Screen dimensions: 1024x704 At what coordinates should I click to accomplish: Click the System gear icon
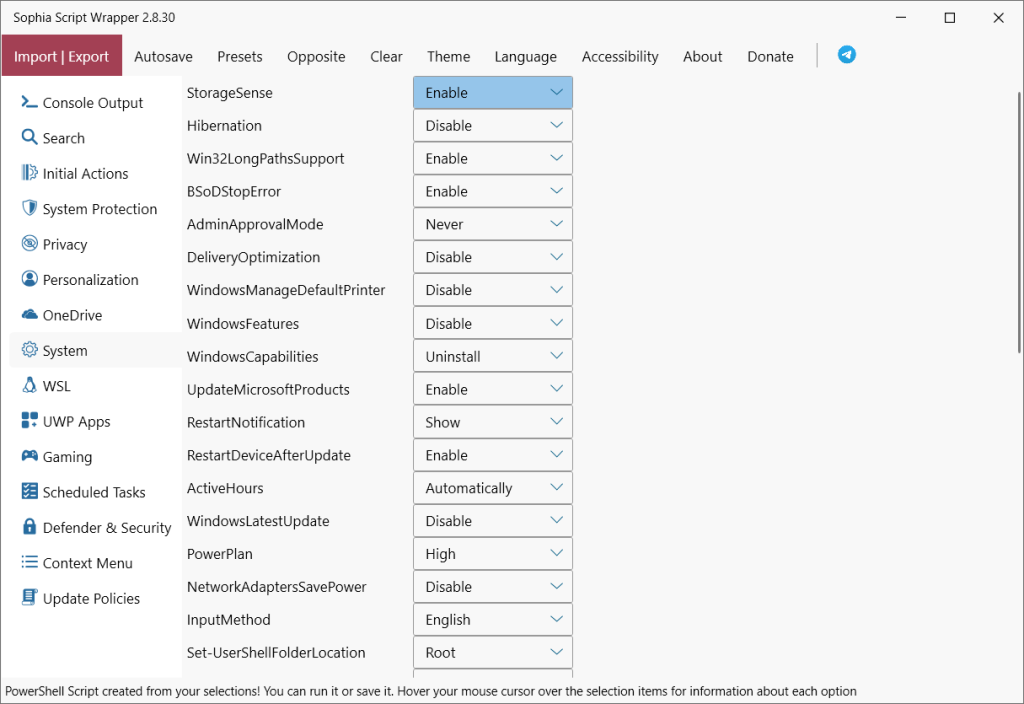tap(29, 349)
